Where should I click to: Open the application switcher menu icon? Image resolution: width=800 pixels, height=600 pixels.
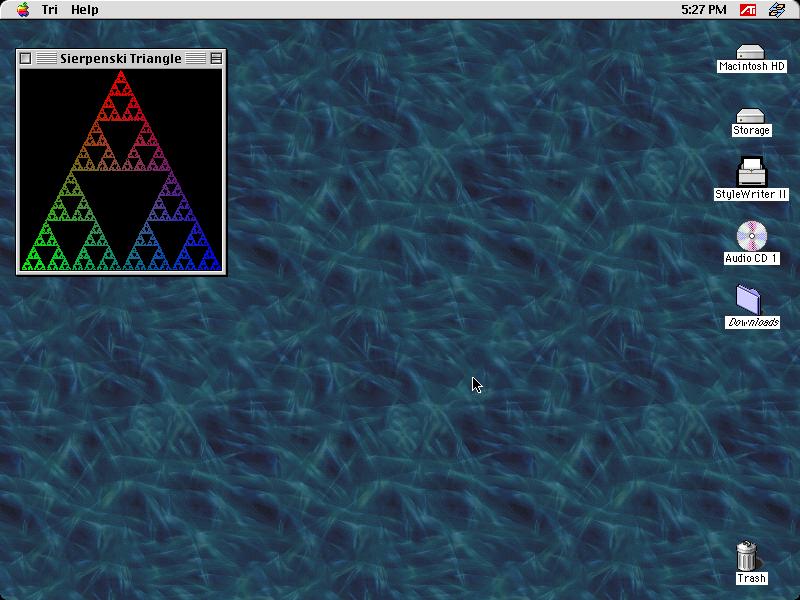point(777,9)
